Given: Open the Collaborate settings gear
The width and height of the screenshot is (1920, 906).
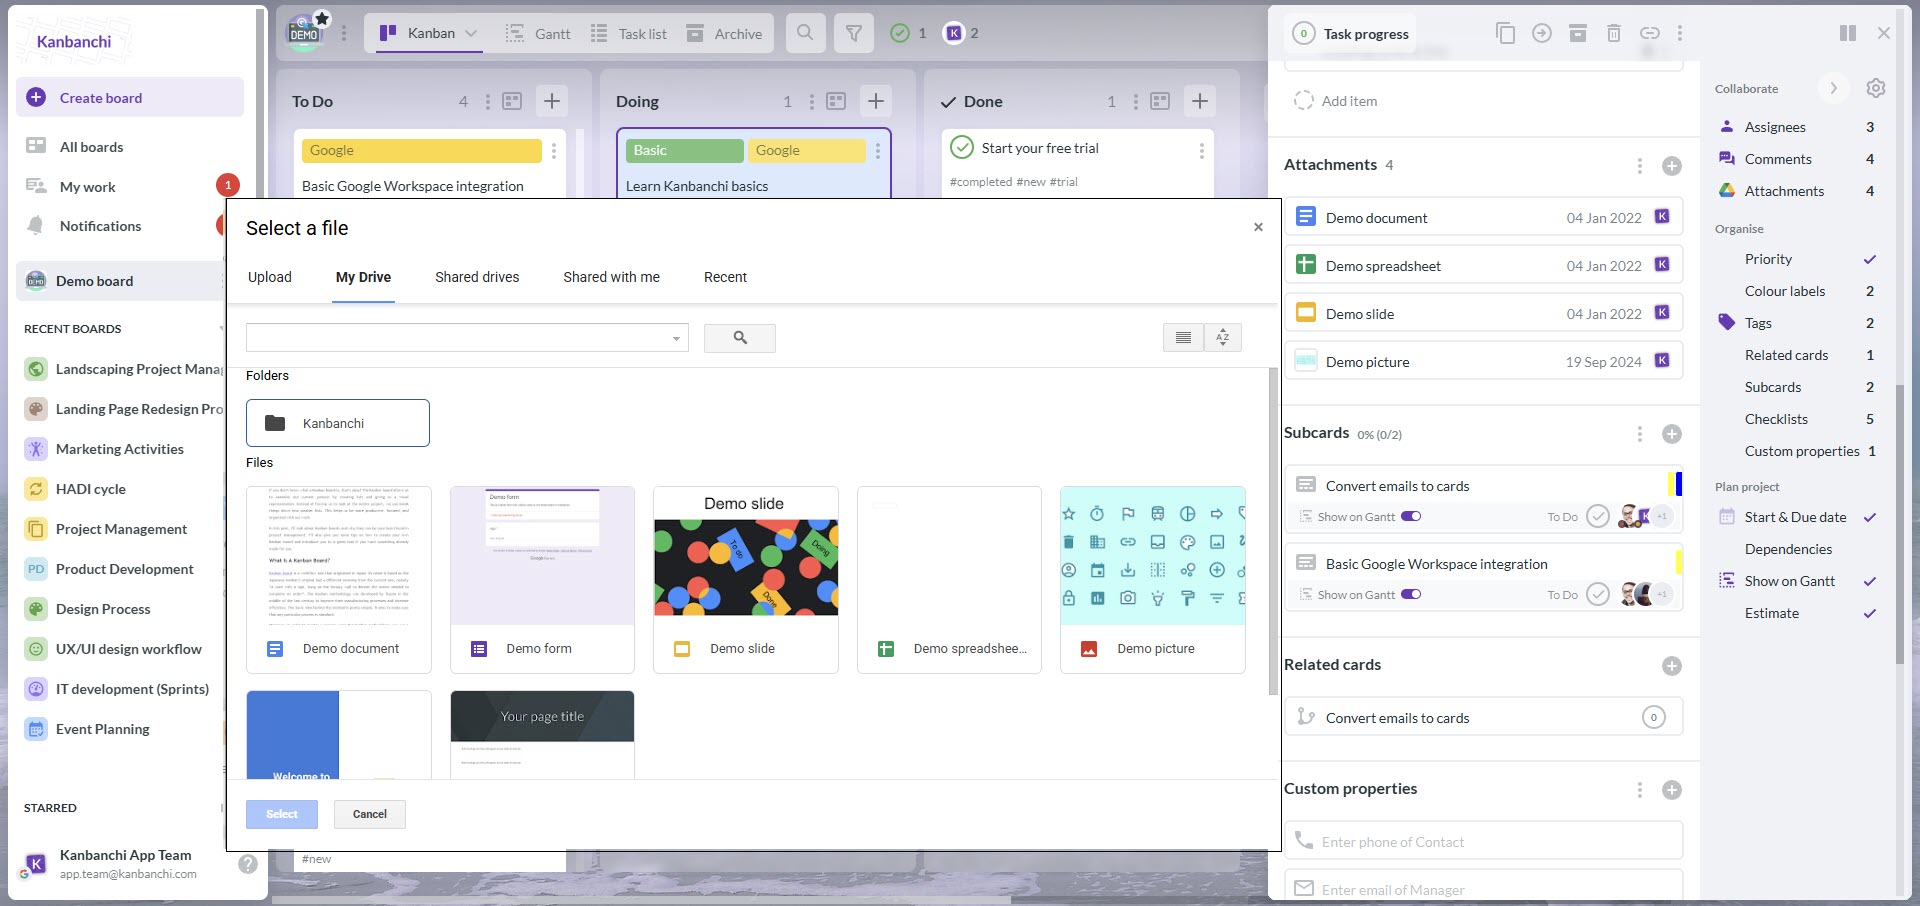Looking at the screenshot, I should (x=1875, y=88).
